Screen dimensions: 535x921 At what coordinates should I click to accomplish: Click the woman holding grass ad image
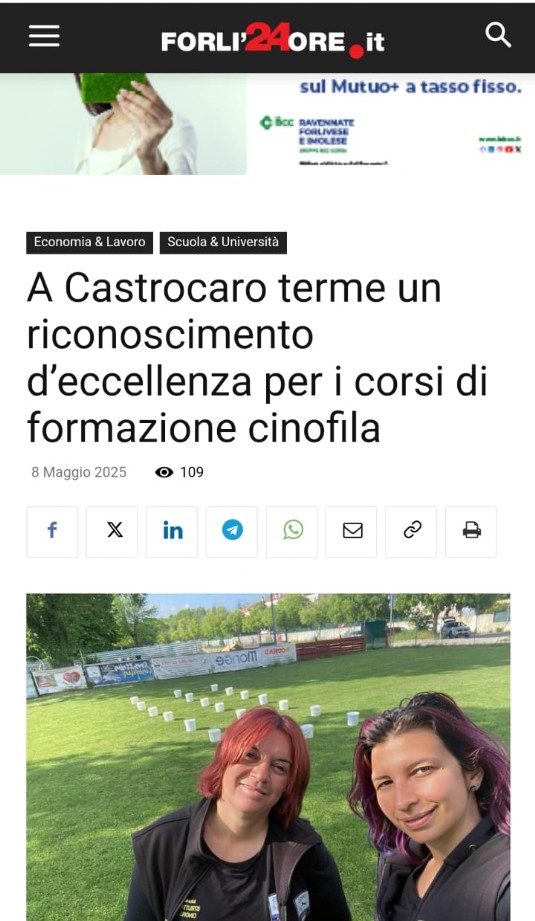tap(123, 124)
